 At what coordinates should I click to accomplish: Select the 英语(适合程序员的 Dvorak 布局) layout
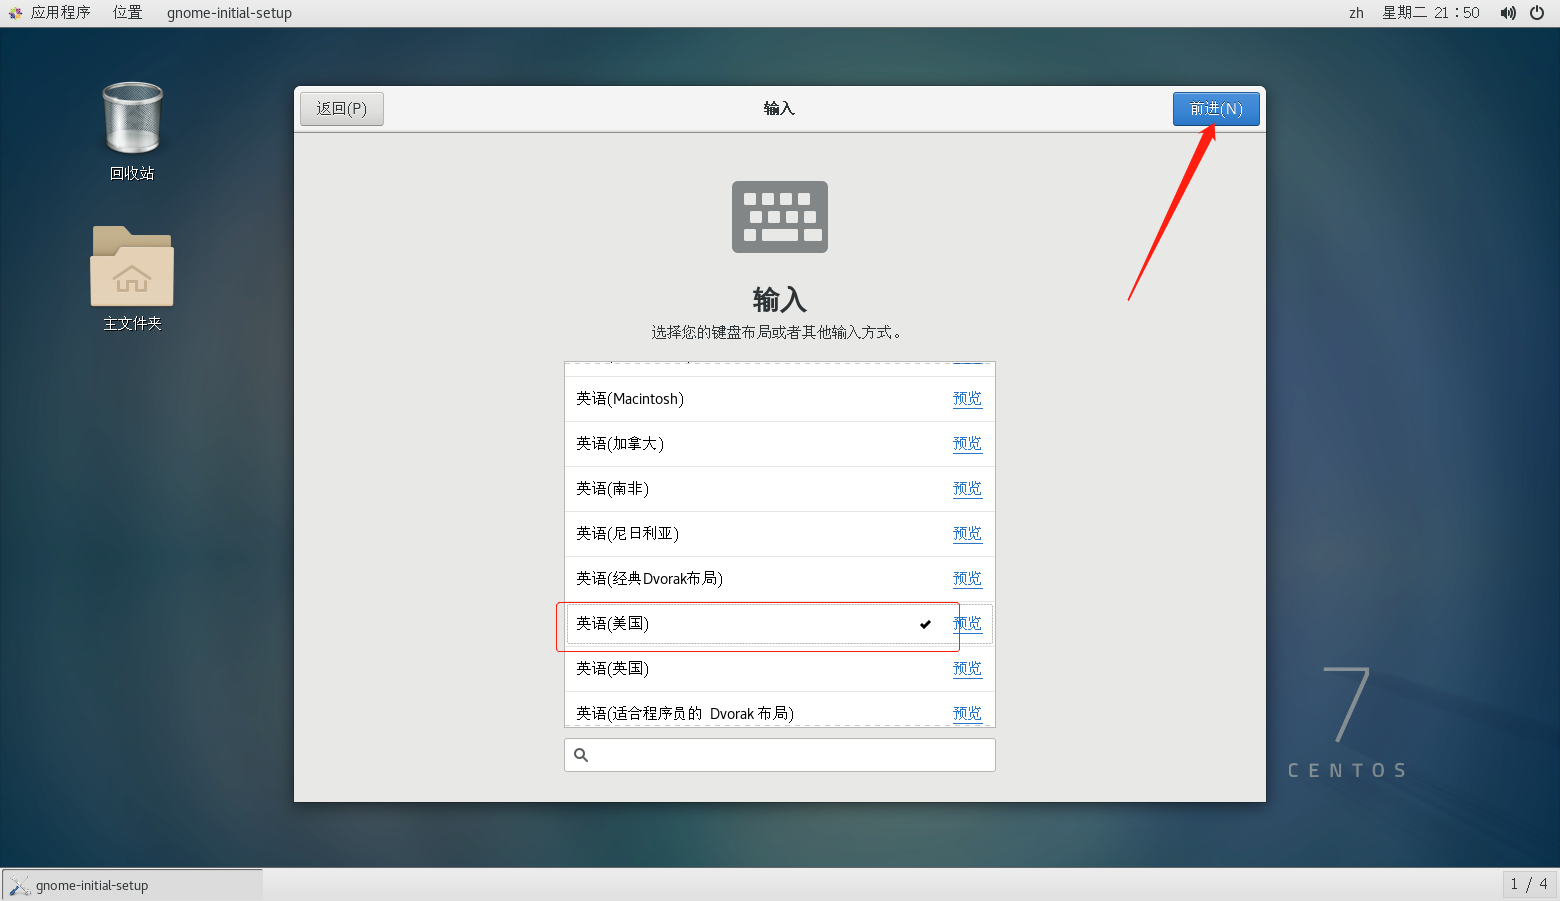[780, 710]
